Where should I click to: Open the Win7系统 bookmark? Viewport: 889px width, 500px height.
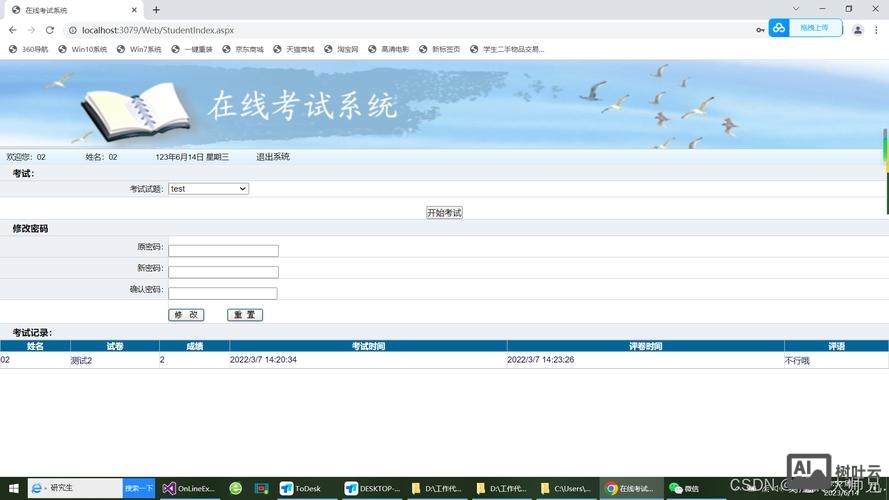coord(139,49)
